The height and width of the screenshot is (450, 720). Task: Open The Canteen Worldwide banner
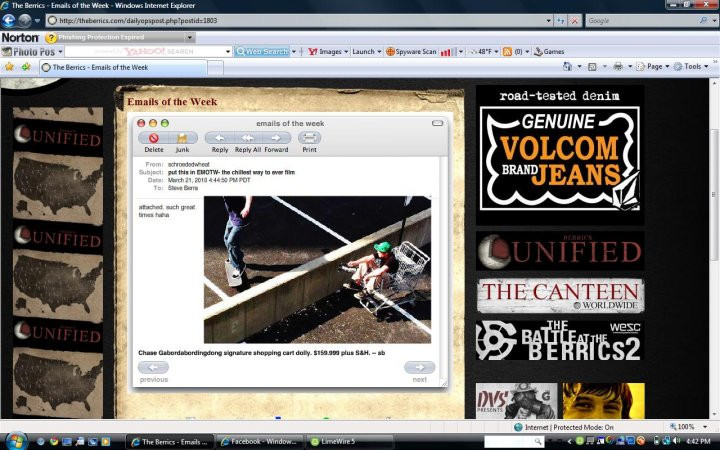pyautogui.click(x=560, y=296)
